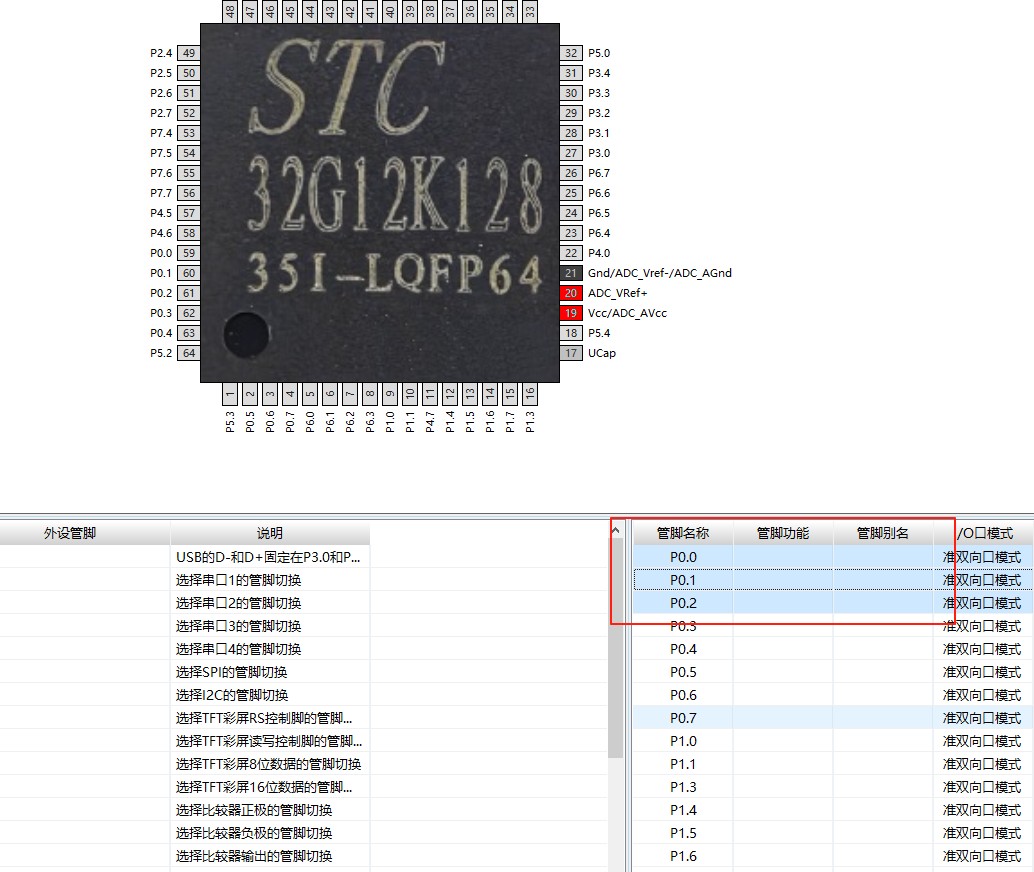Viewport: 1034px width, 872px height.
Task: Click dark pin 21 box on the chip
Action: 571,273
